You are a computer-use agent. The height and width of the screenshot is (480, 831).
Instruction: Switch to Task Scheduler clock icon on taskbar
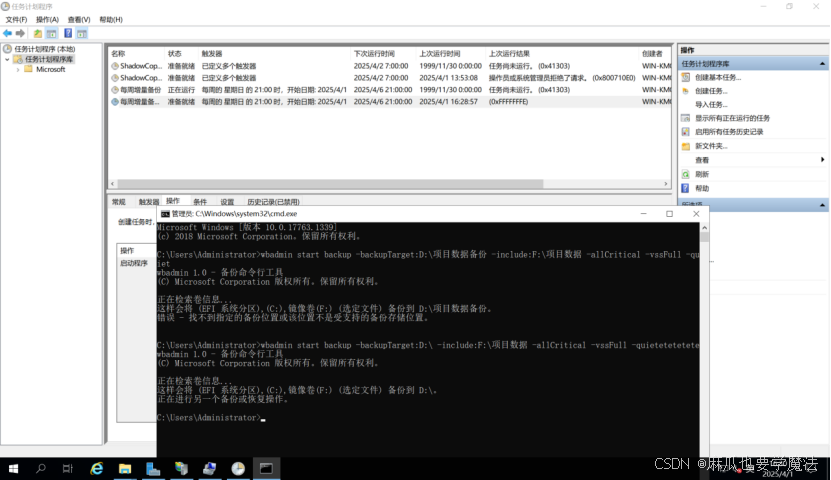[238, 468]
